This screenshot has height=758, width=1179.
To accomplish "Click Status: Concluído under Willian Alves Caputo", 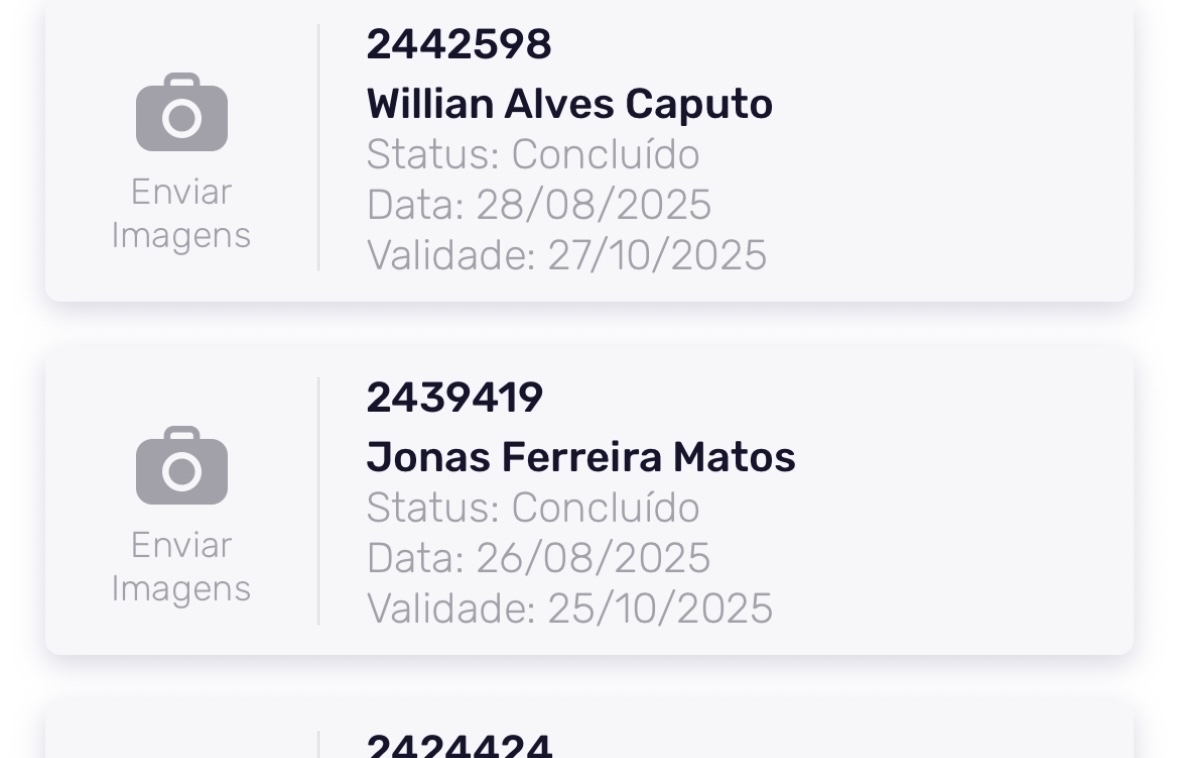I will (532, 155).
